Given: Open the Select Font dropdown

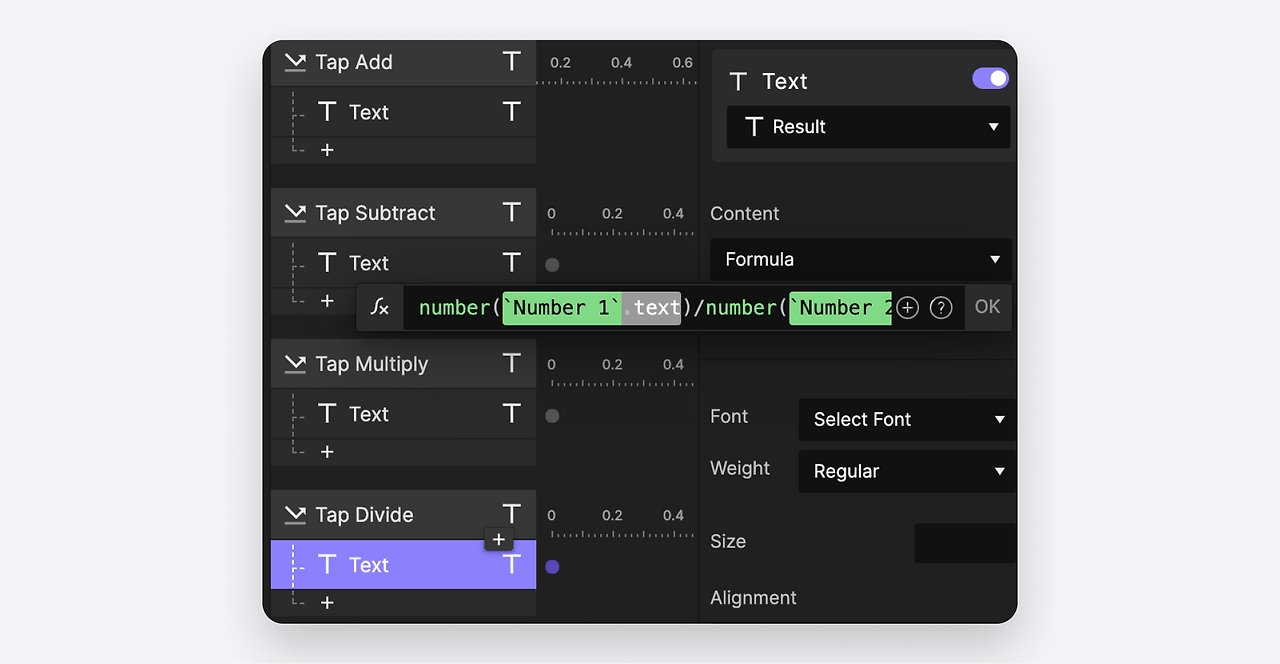Looking at the screenshot, I should pyautogui.click(x=907, y=420).
